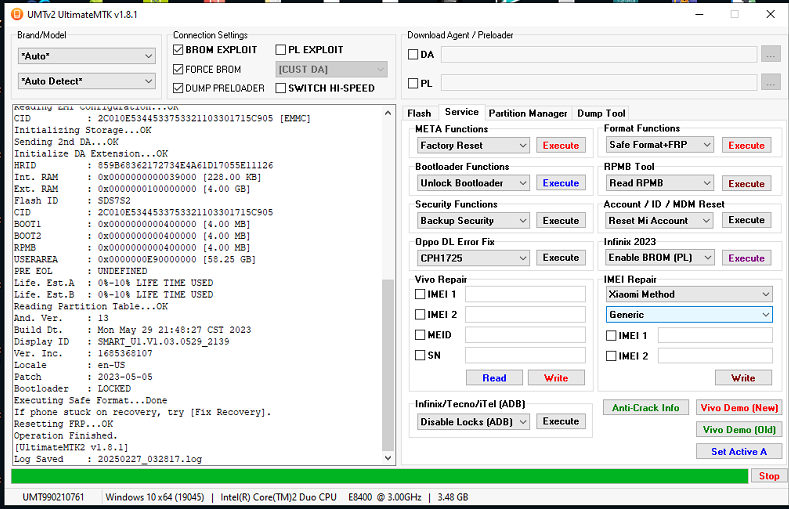Click the DA path input field

tap(599, 54)
